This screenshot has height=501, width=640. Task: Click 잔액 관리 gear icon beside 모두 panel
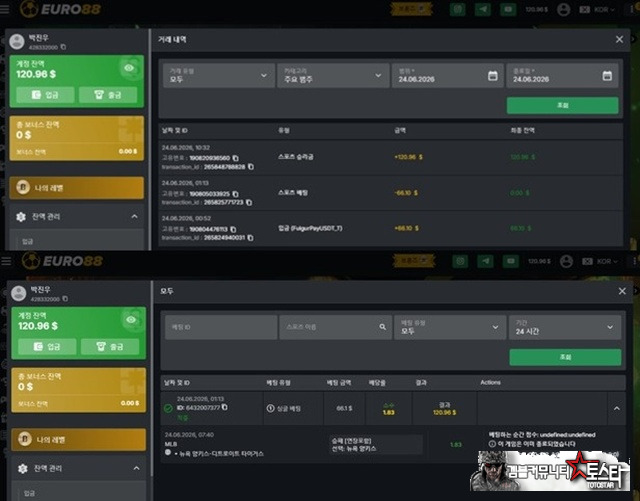23,468
